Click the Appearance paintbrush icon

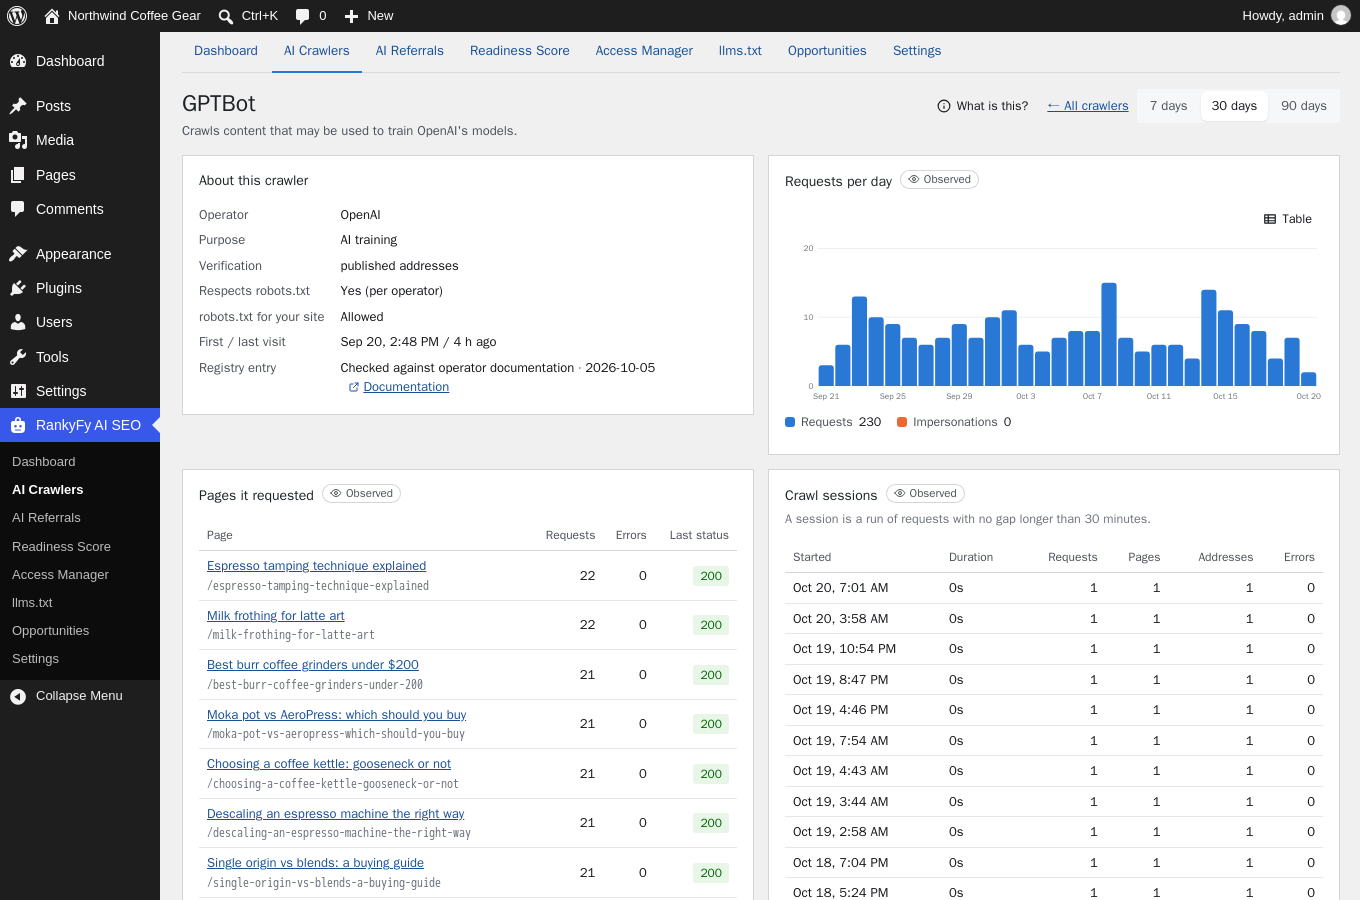tap(18, 254)
